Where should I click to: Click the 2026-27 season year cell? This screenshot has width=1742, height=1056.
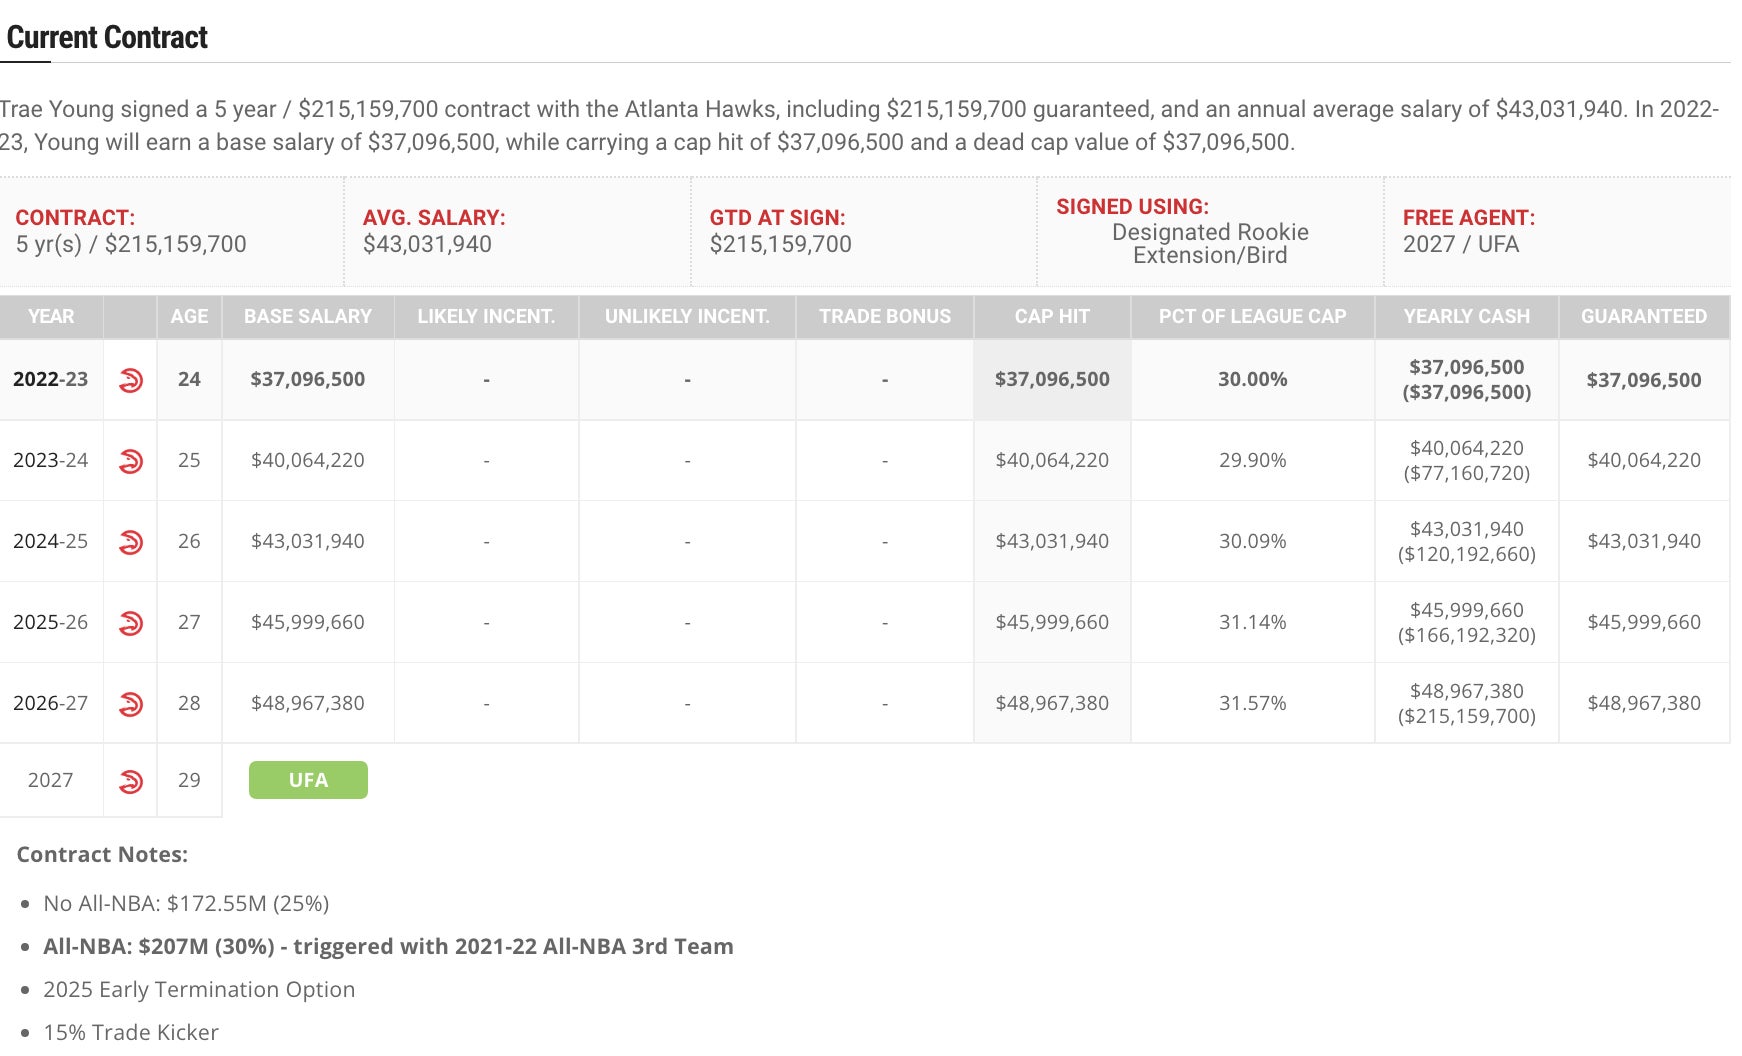51,704
